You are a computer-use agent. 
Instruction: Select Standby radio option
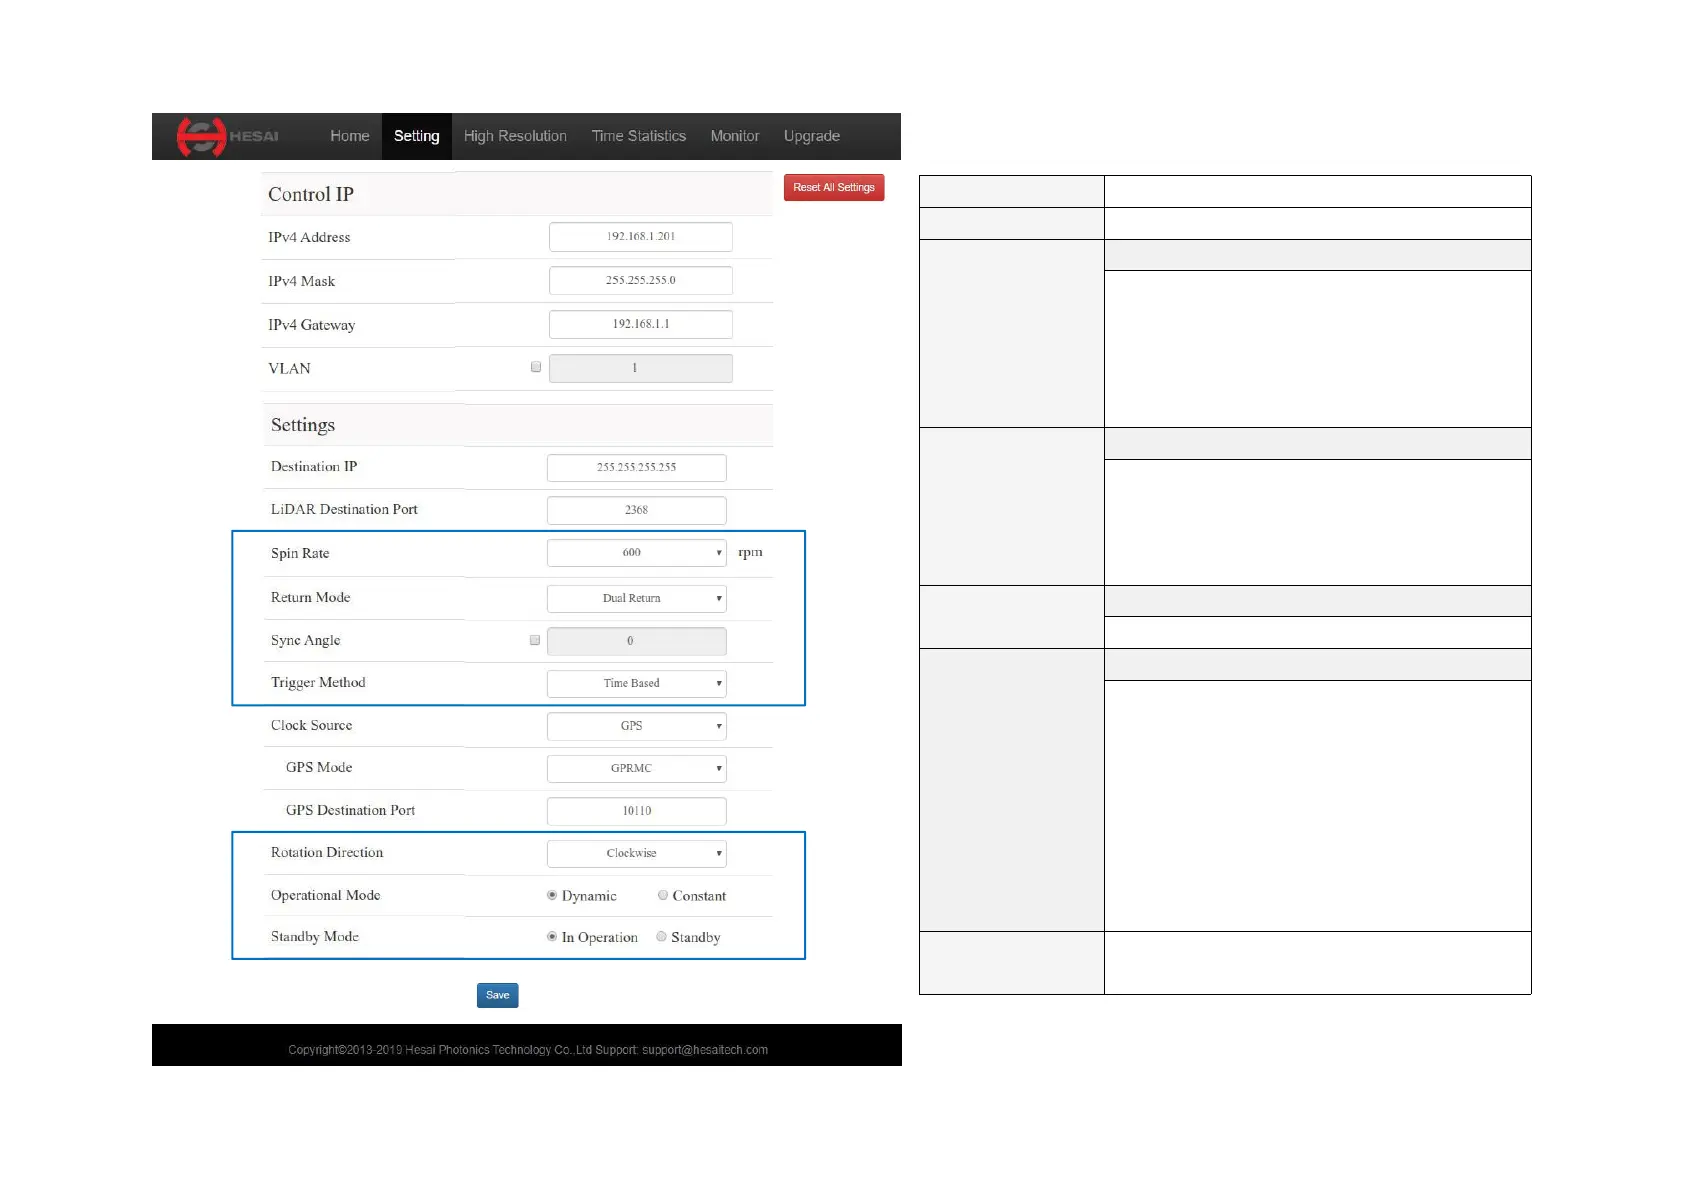click(661, 937)
